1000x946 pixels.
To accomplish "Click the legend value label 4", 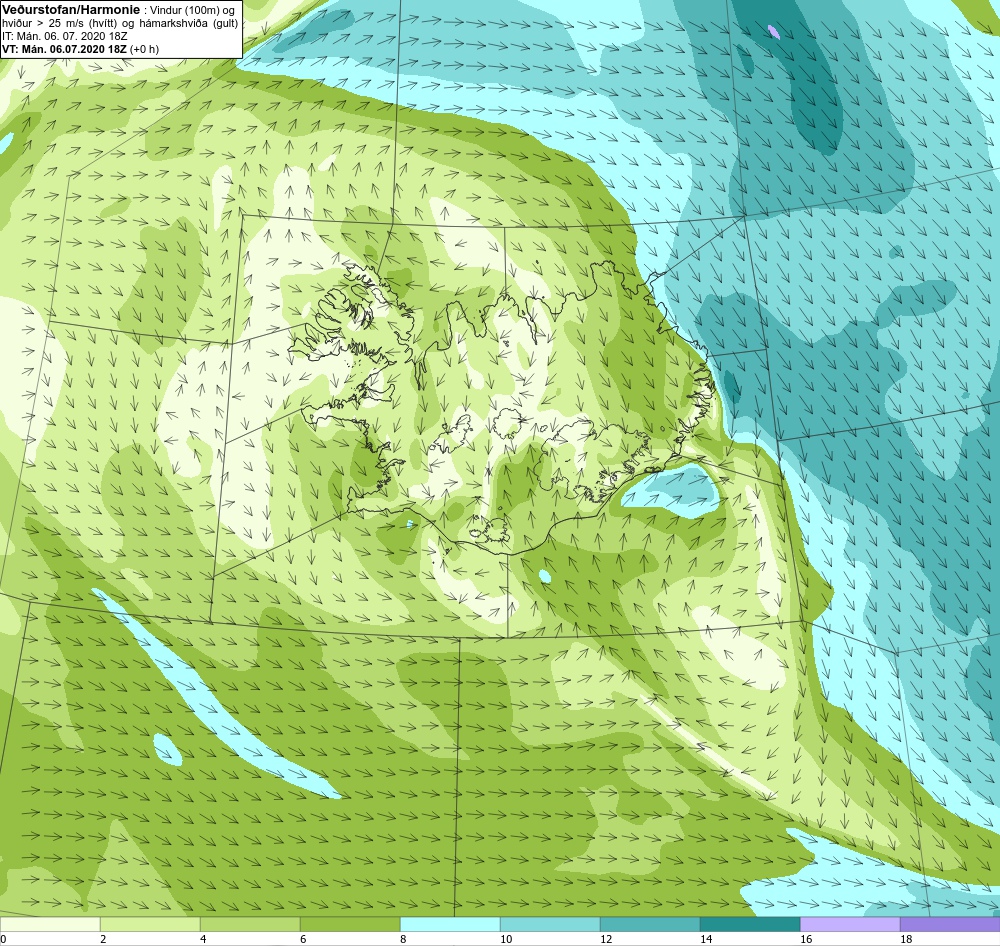I will pyautogui.click(x=203, y=939).
